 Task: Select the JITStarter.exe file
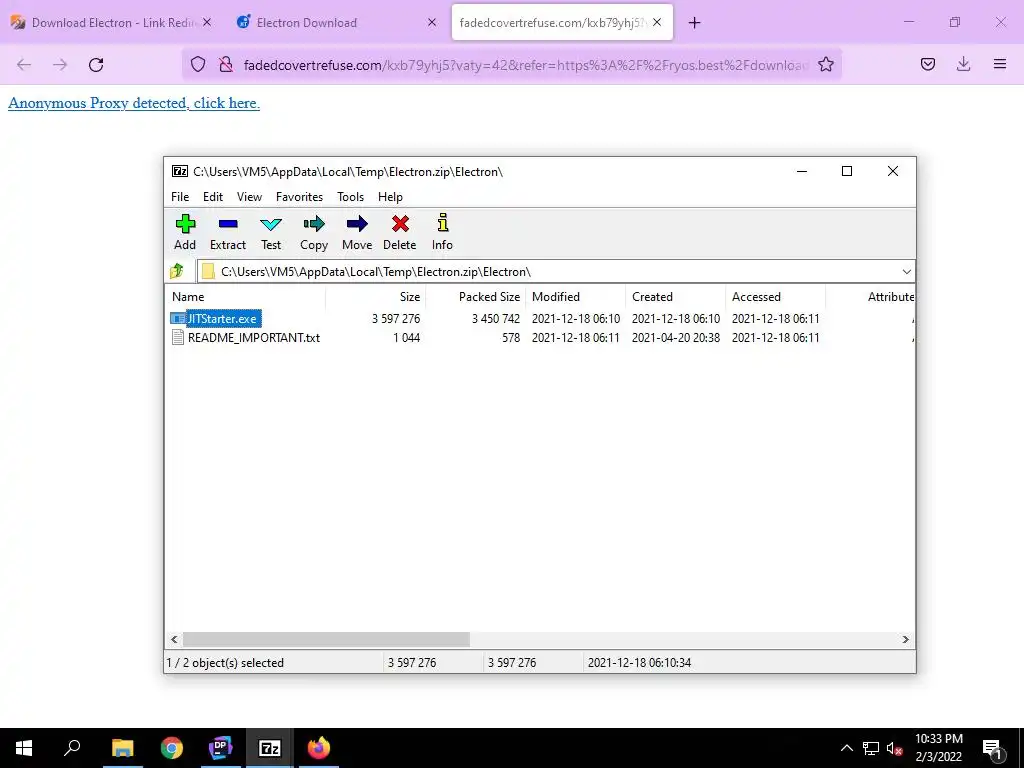click(222, 319)
